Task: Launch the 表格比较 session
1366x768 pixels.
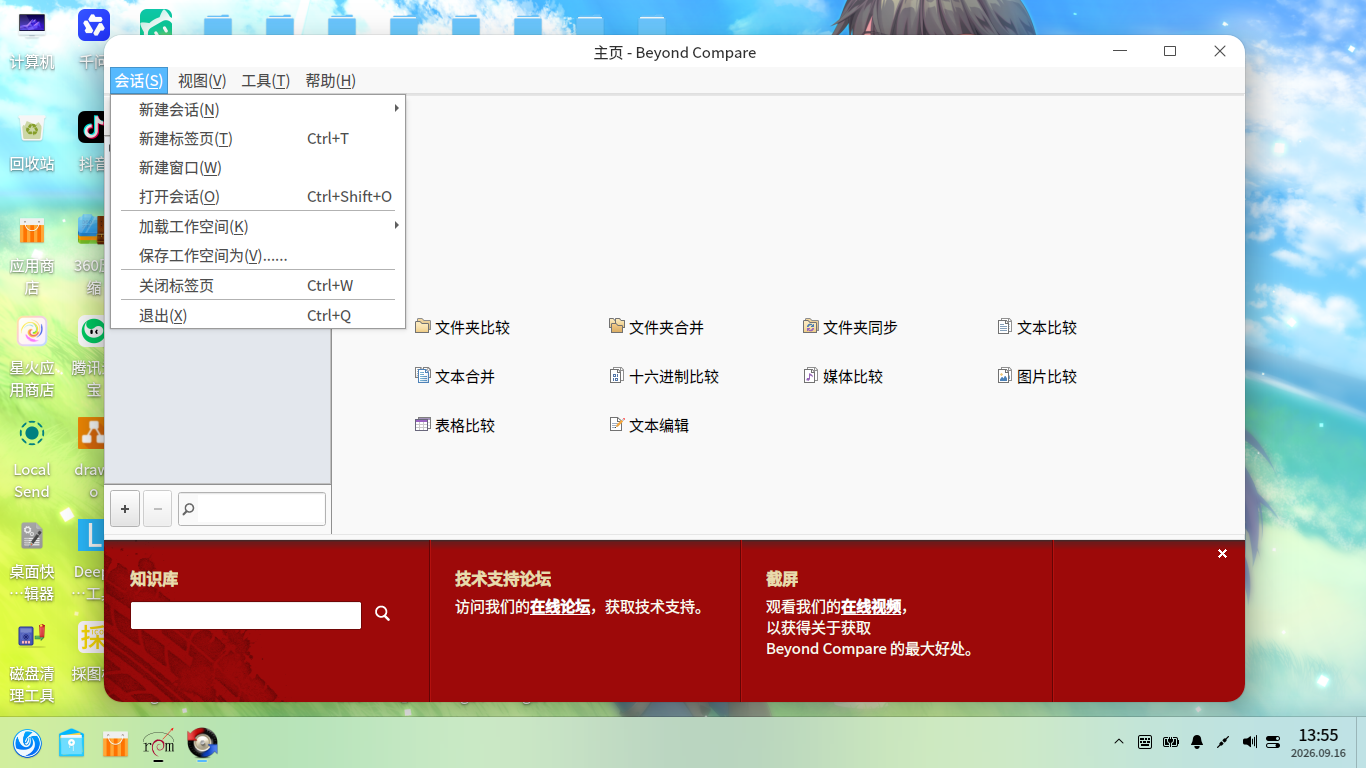Action: 455,425
